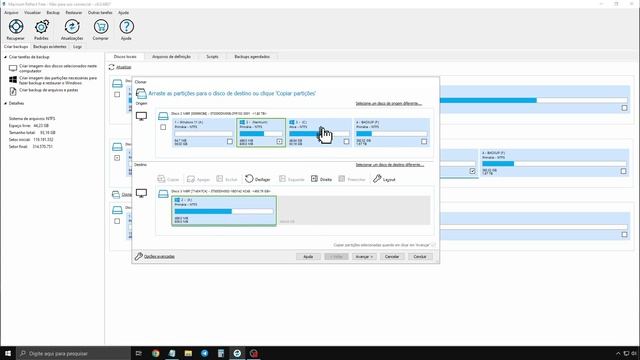Click the Origem computer monitor icon

coord(141,116)
